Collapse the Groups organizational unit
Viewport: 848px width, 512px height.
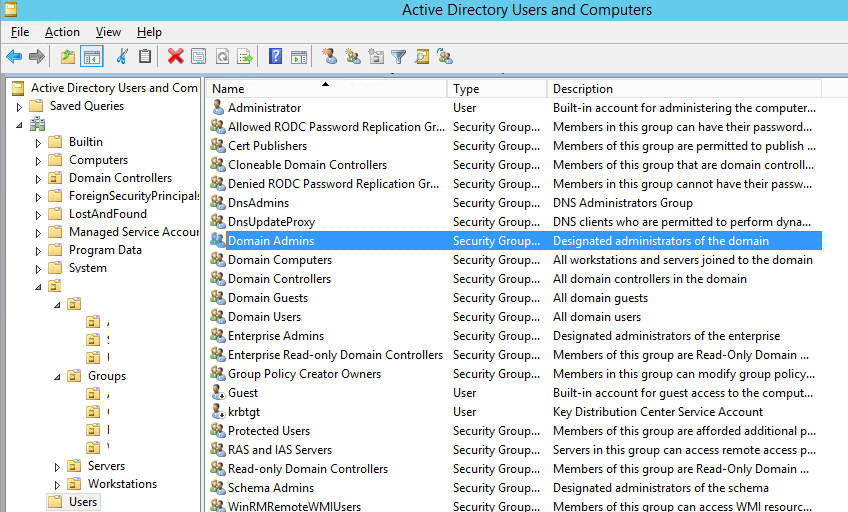[57, 377]
